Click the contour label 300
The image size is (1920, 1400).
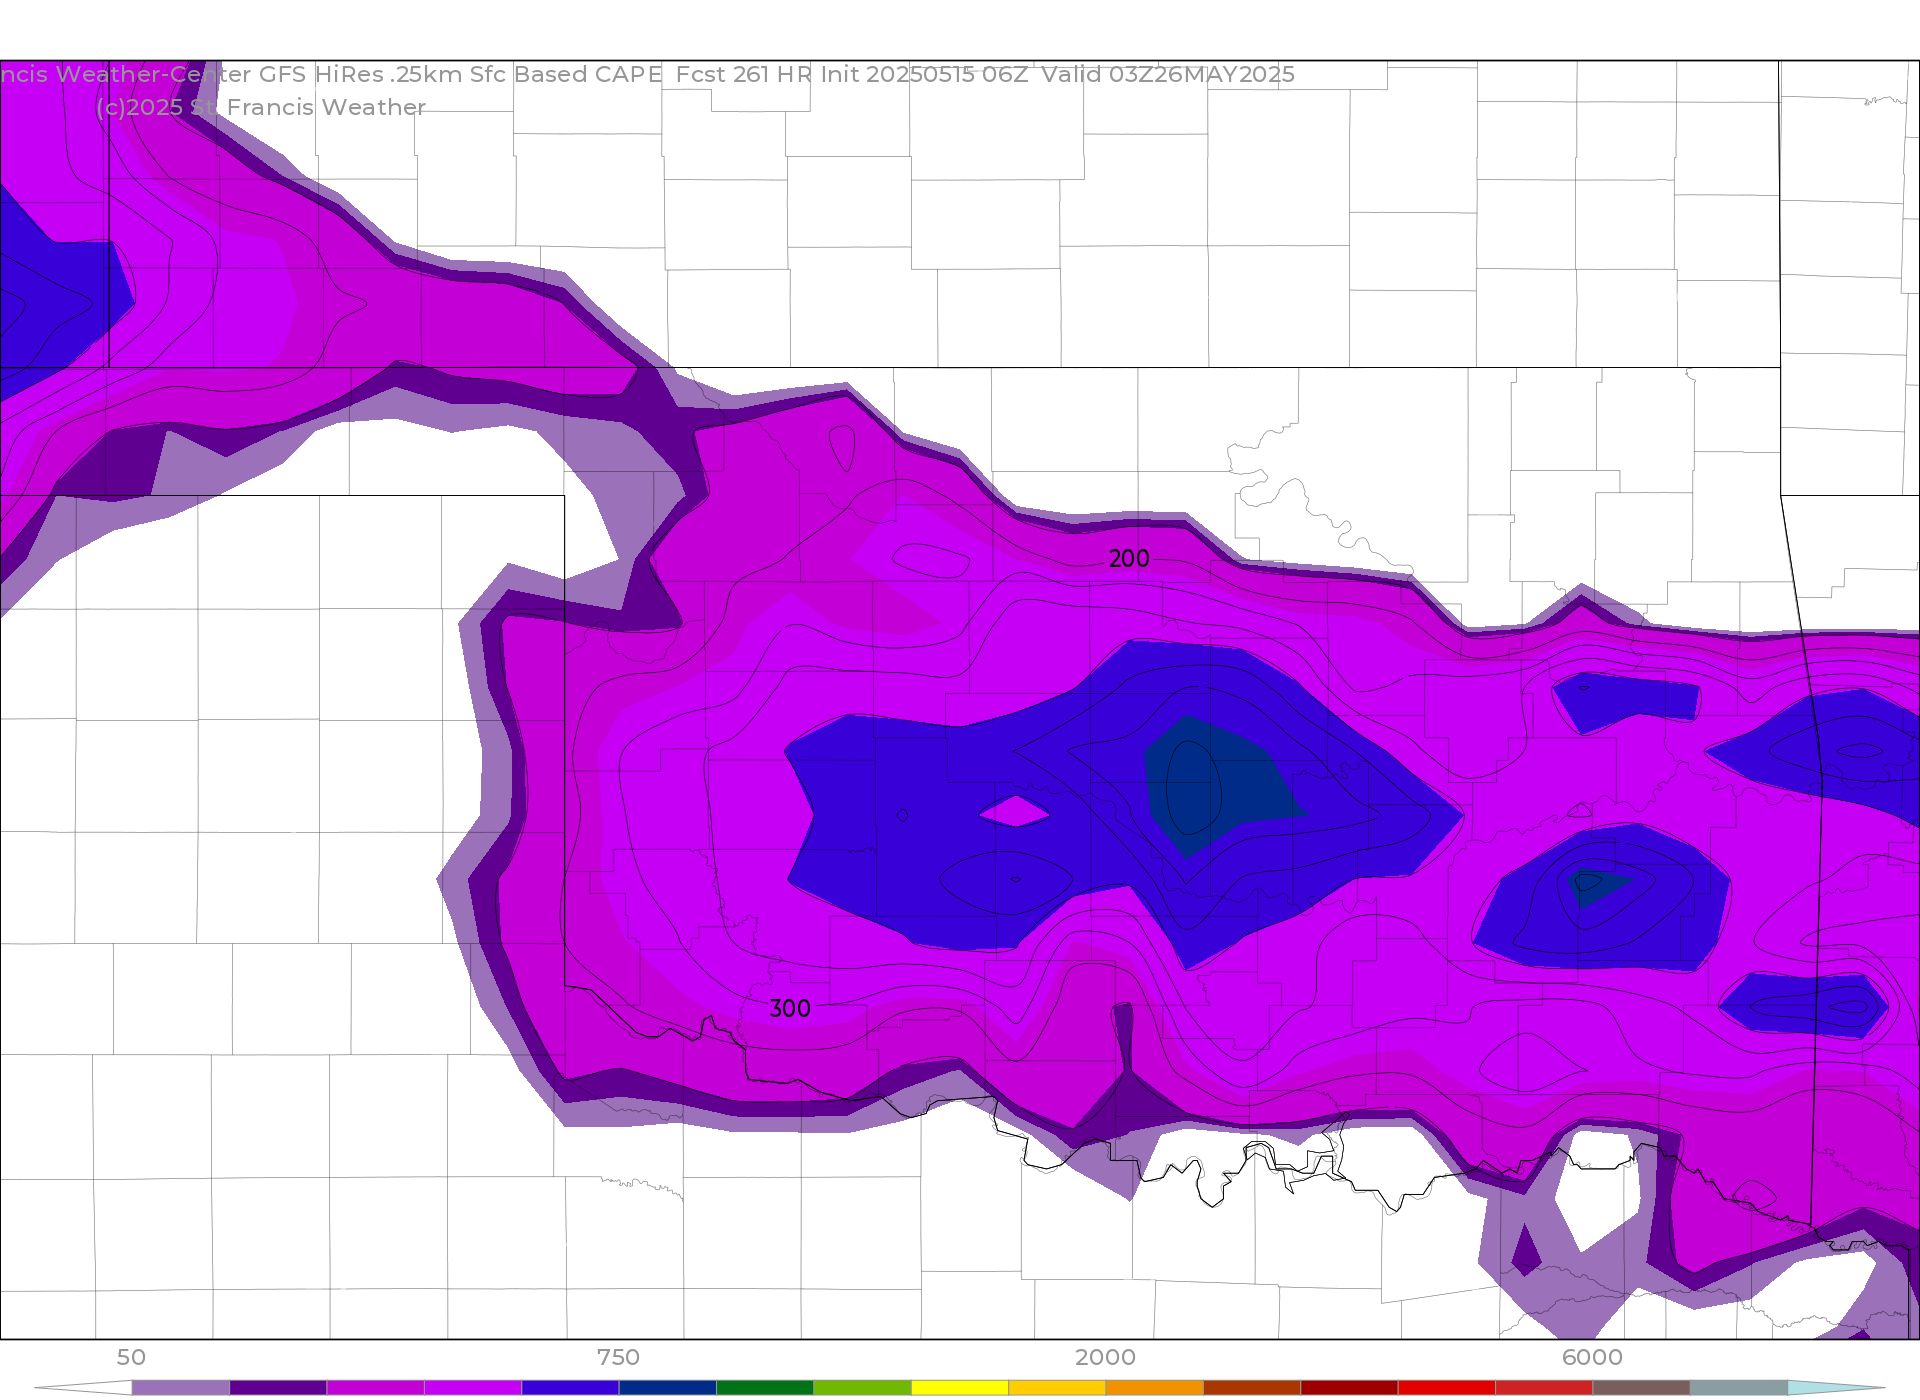pyautogui.click(x=790, y=1009)
